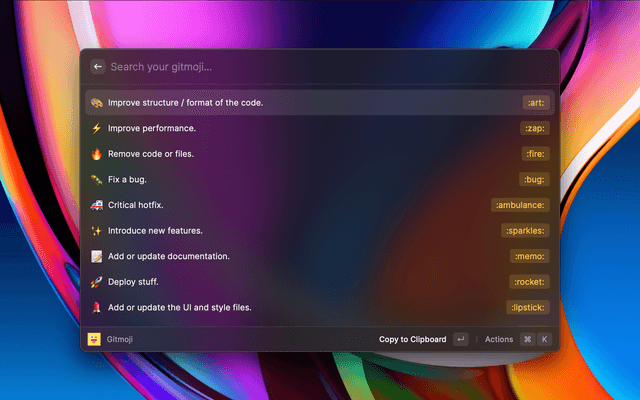Image resolution: width=640 pixels, height=400 pixels.
Task: Click the back arrow button
Action: (x=97, y=67)
